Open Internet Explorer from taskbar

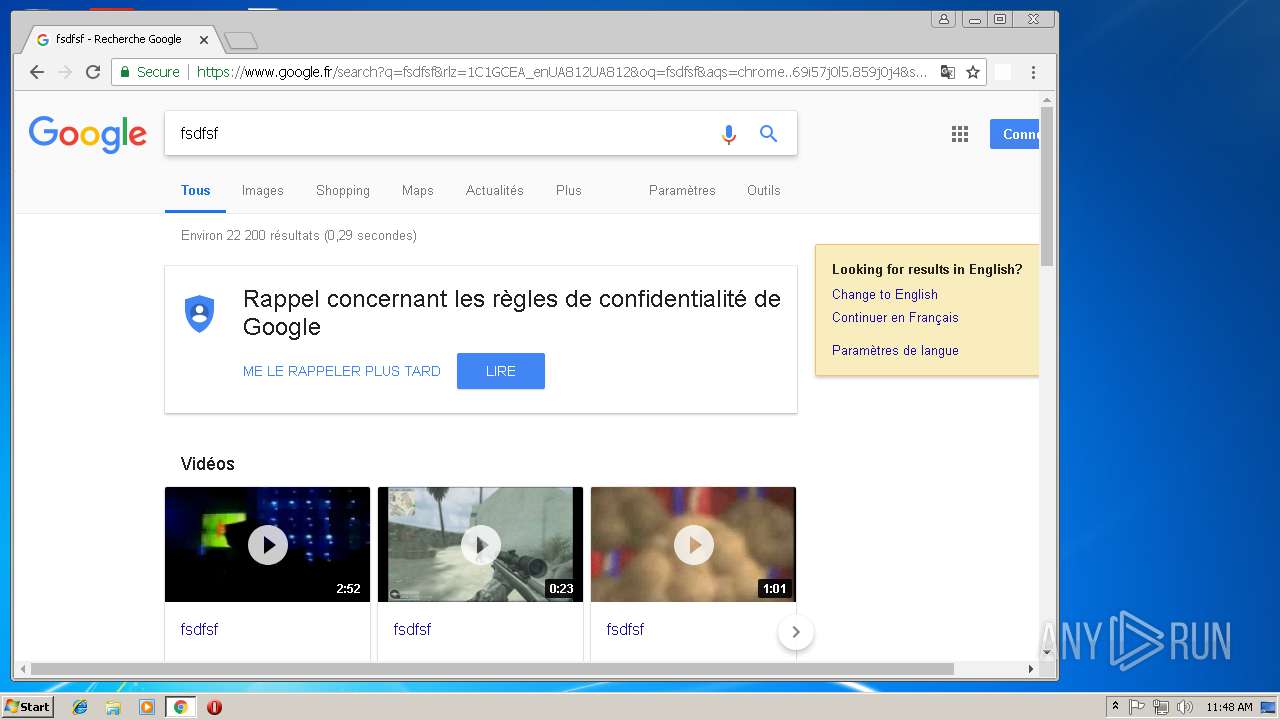click(x=80, y=707)
